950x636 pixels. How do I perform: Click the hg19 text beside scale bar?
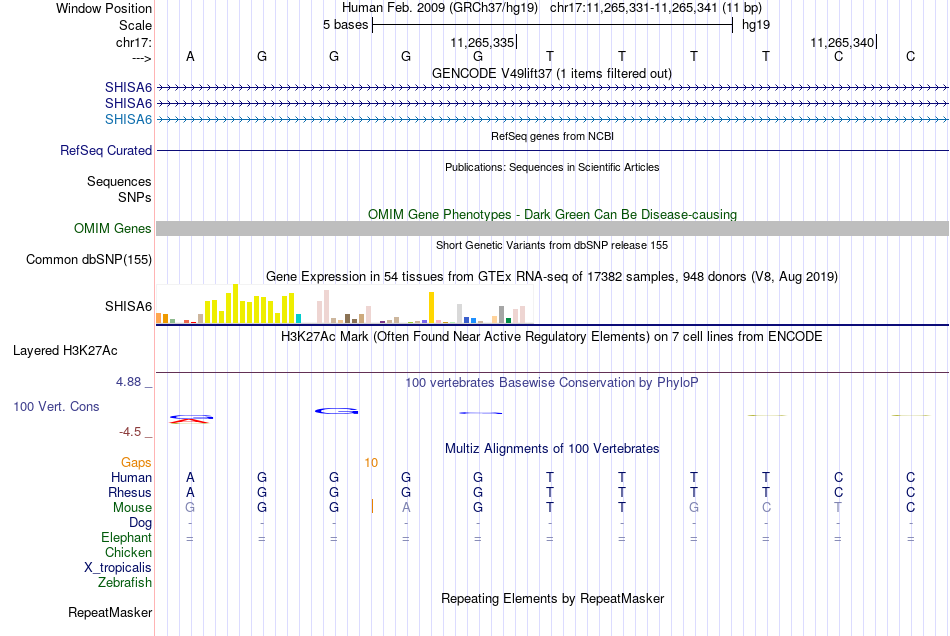point(756,25)
